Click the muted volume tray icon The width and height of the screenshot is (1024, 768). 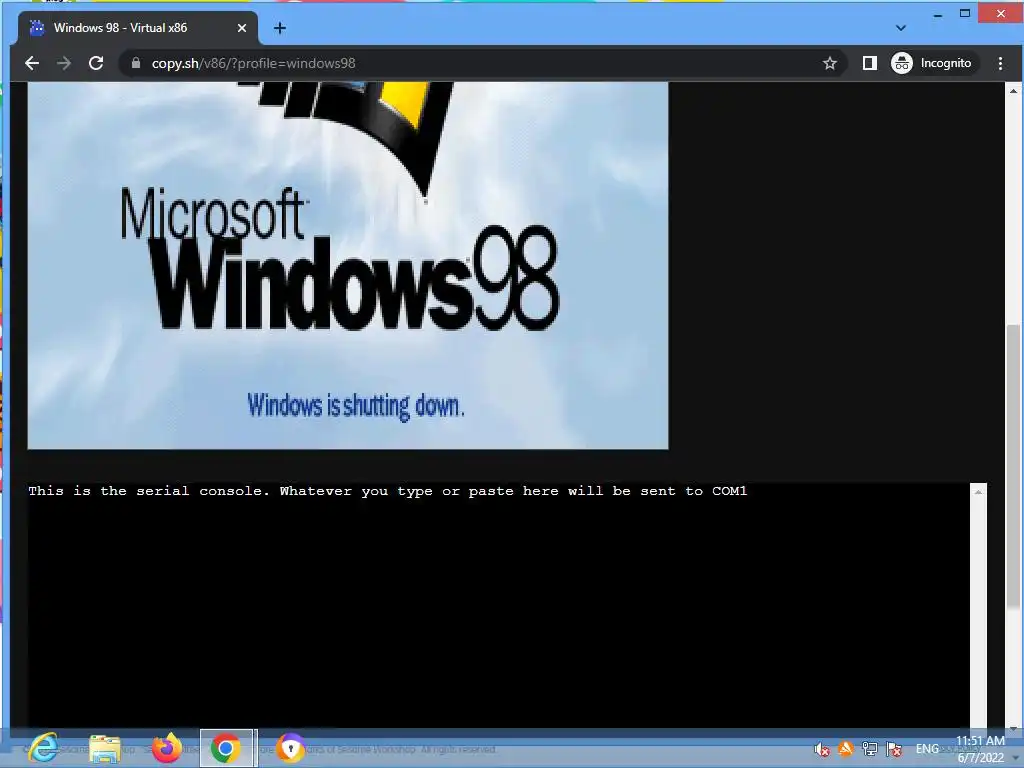point(822,749)
